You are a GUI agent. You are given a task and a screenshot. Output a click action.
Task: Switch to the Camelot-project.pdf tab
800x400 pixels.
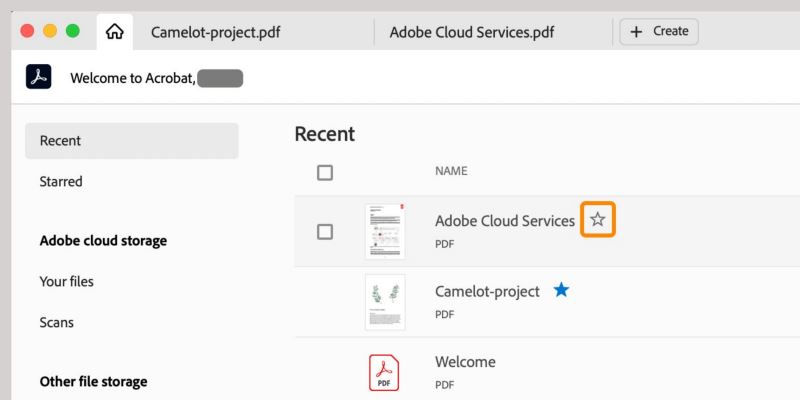215,33
